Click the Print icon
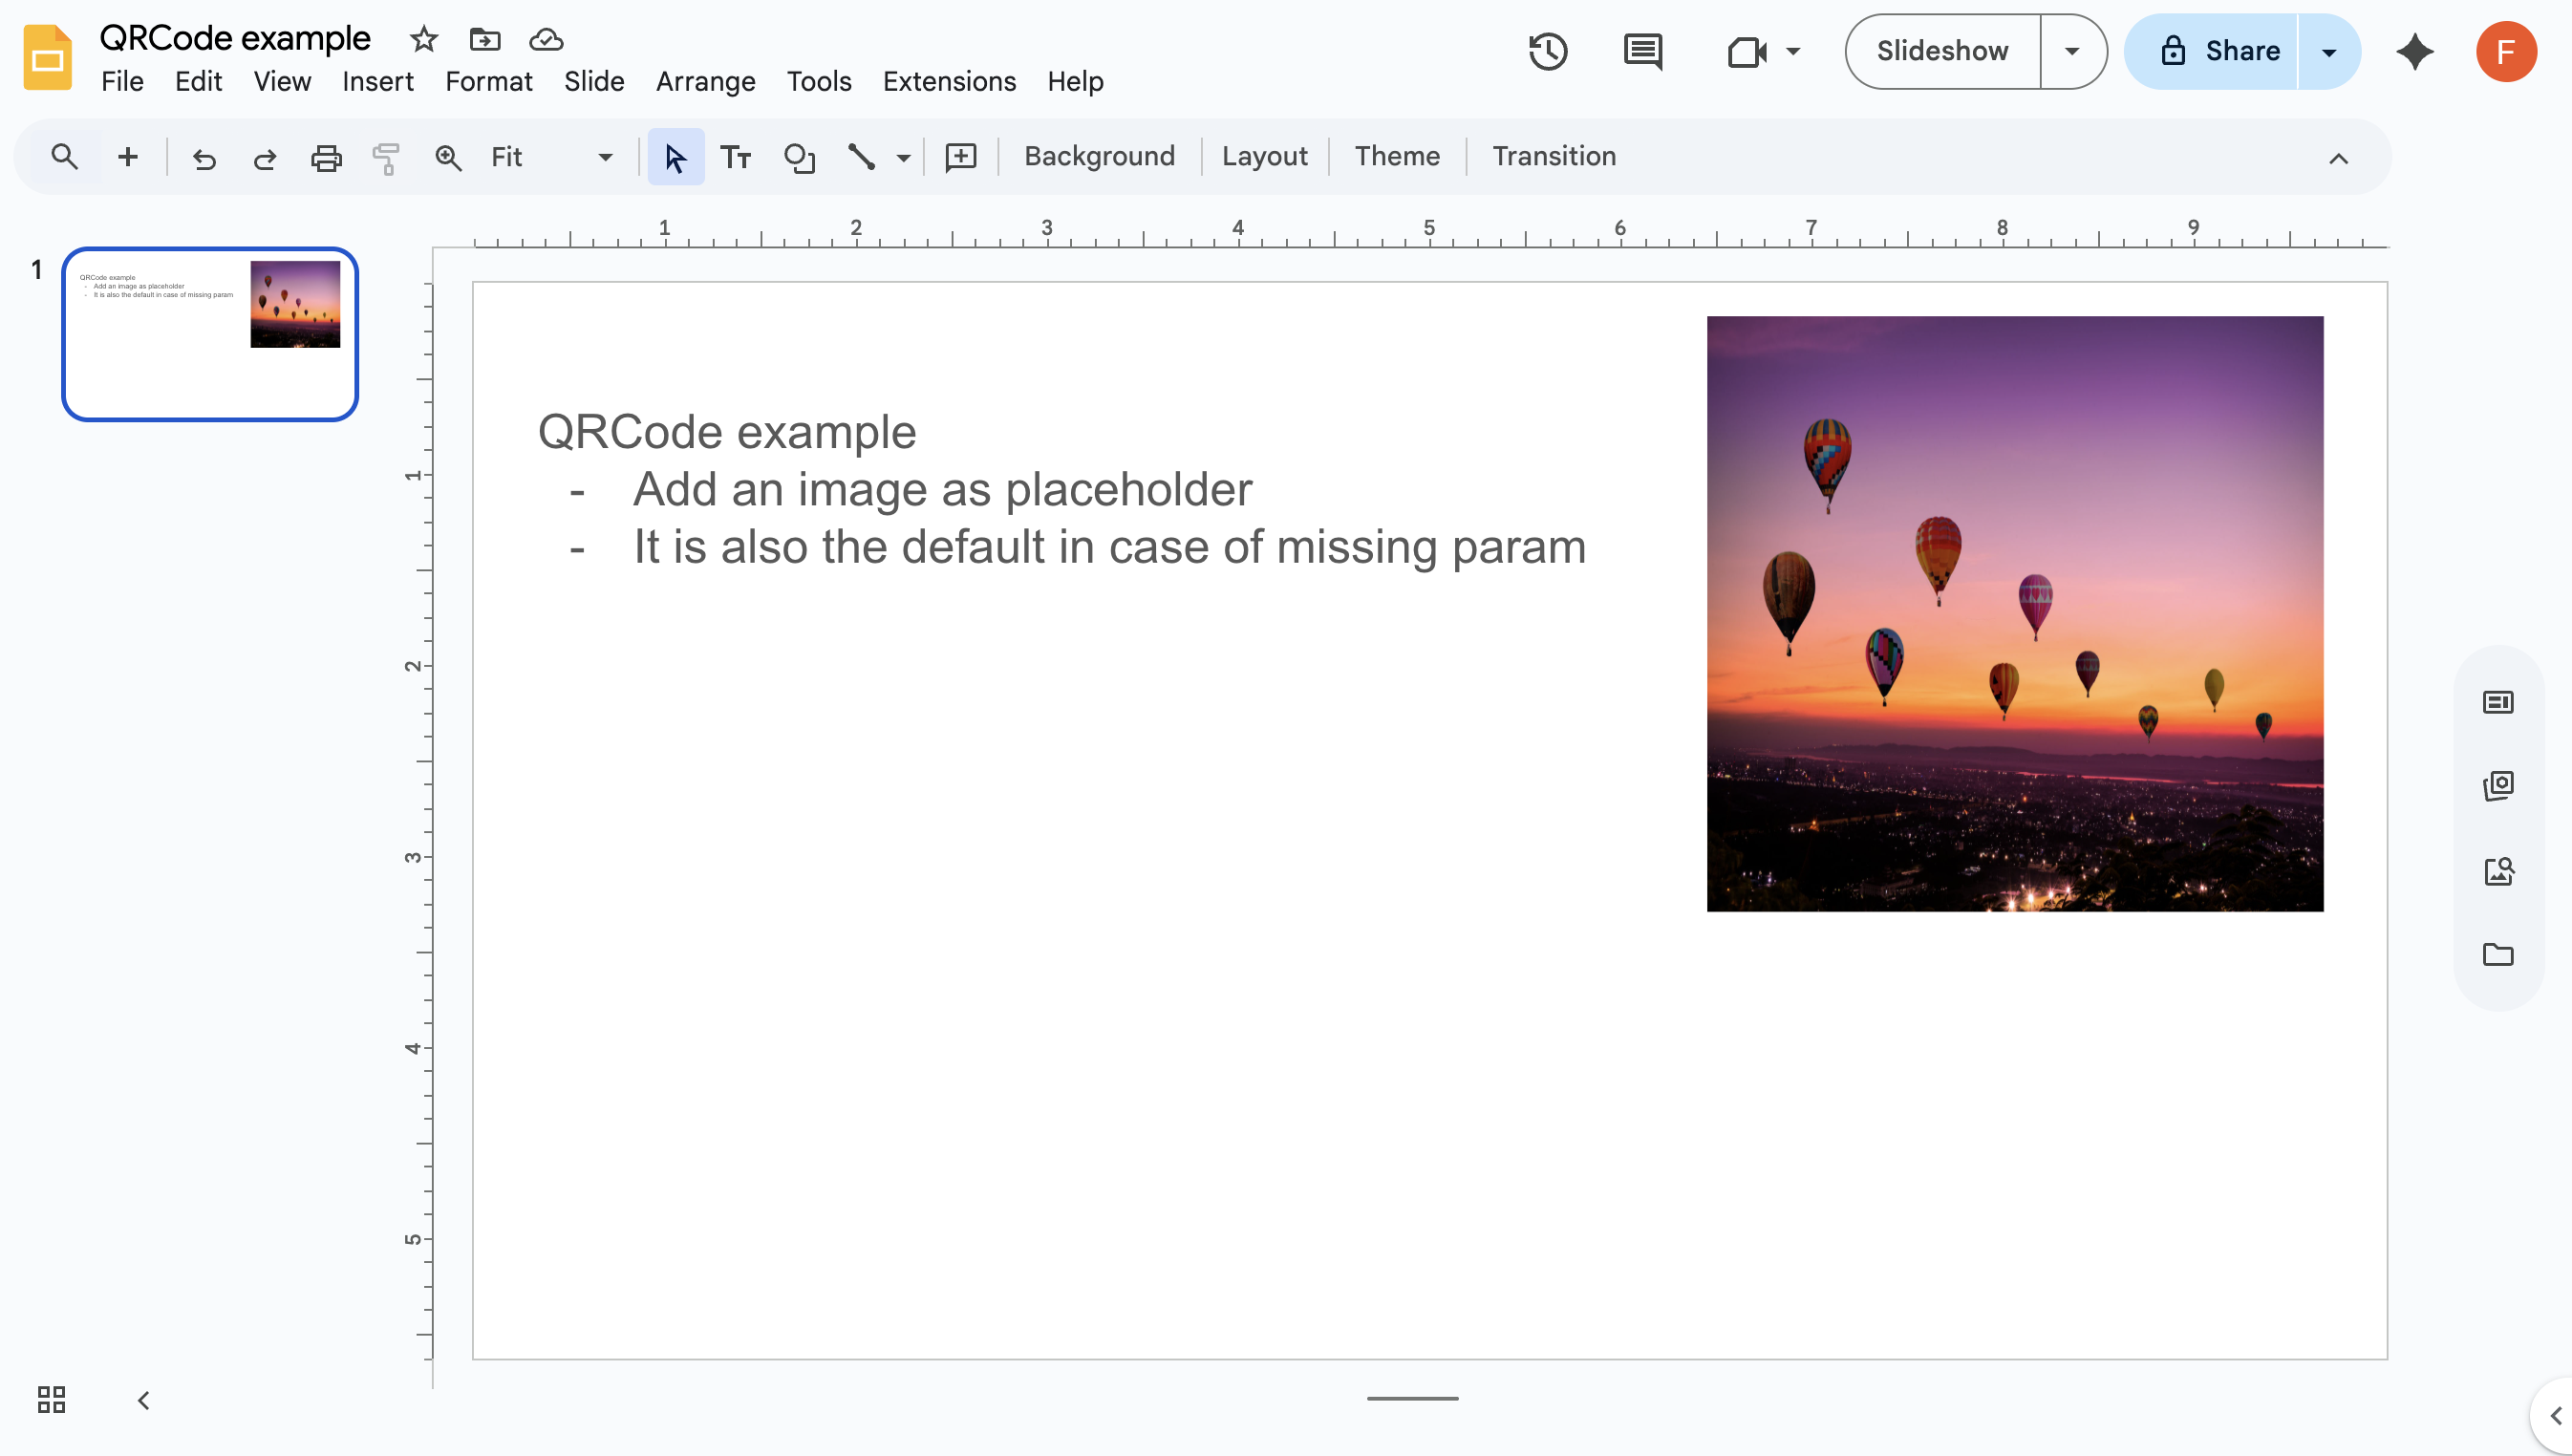The width and height of the screenshot is (2572, 1456). pyautogui.click(x=326, y=157)
